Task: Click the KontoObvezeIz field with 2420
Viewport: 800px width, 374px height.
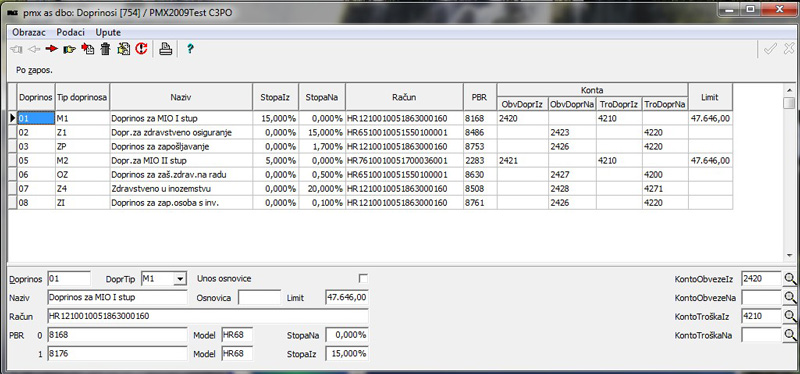Action: coord(761,279)
